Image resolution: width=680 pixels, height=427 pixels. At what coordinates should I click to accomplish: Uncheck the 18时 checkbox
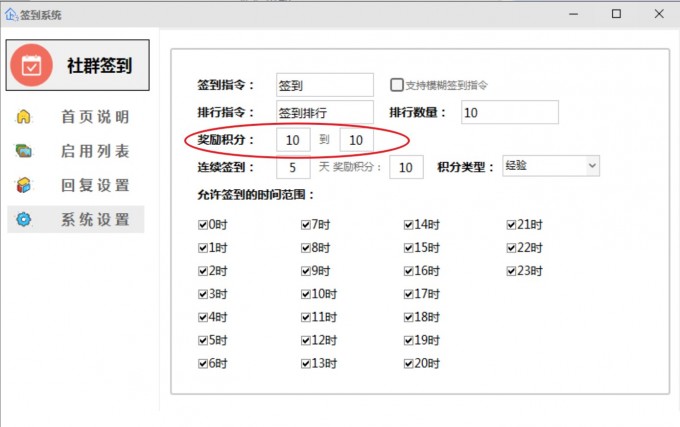(x=408, y=317)
